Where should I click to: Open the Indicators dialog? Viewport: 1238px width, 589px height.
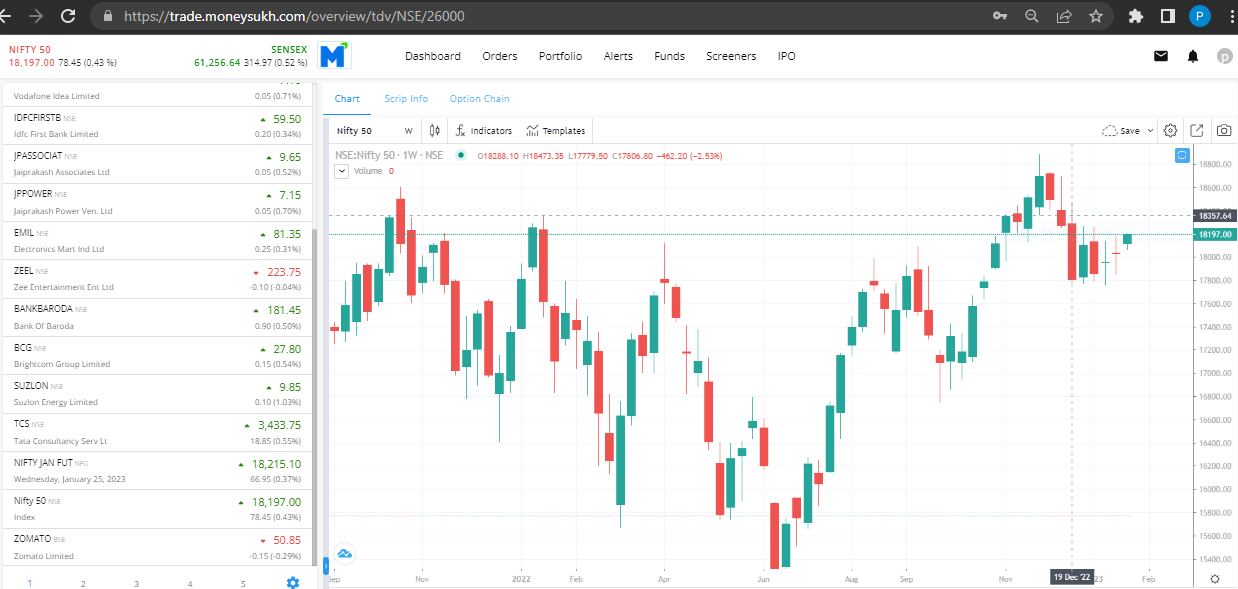click(x=483, y=131)
